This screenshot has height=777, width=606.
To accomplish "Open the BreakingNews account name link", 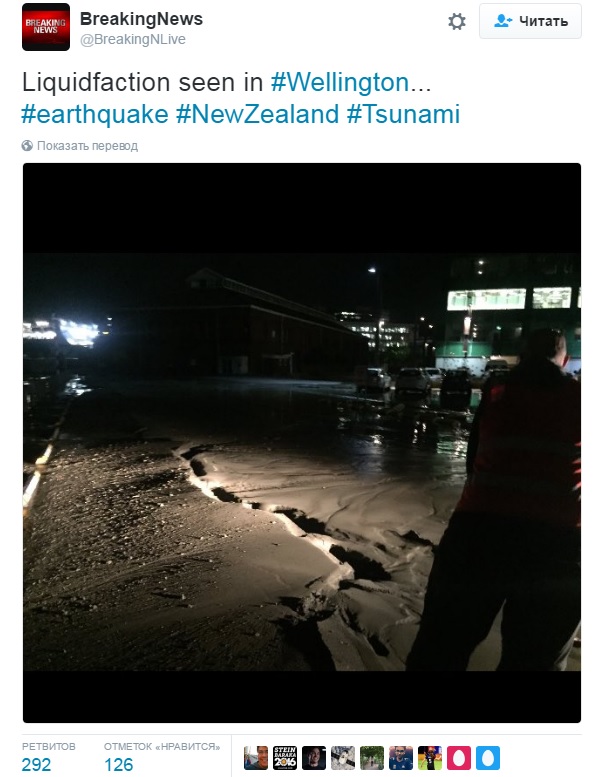I will tap(141, 19).
